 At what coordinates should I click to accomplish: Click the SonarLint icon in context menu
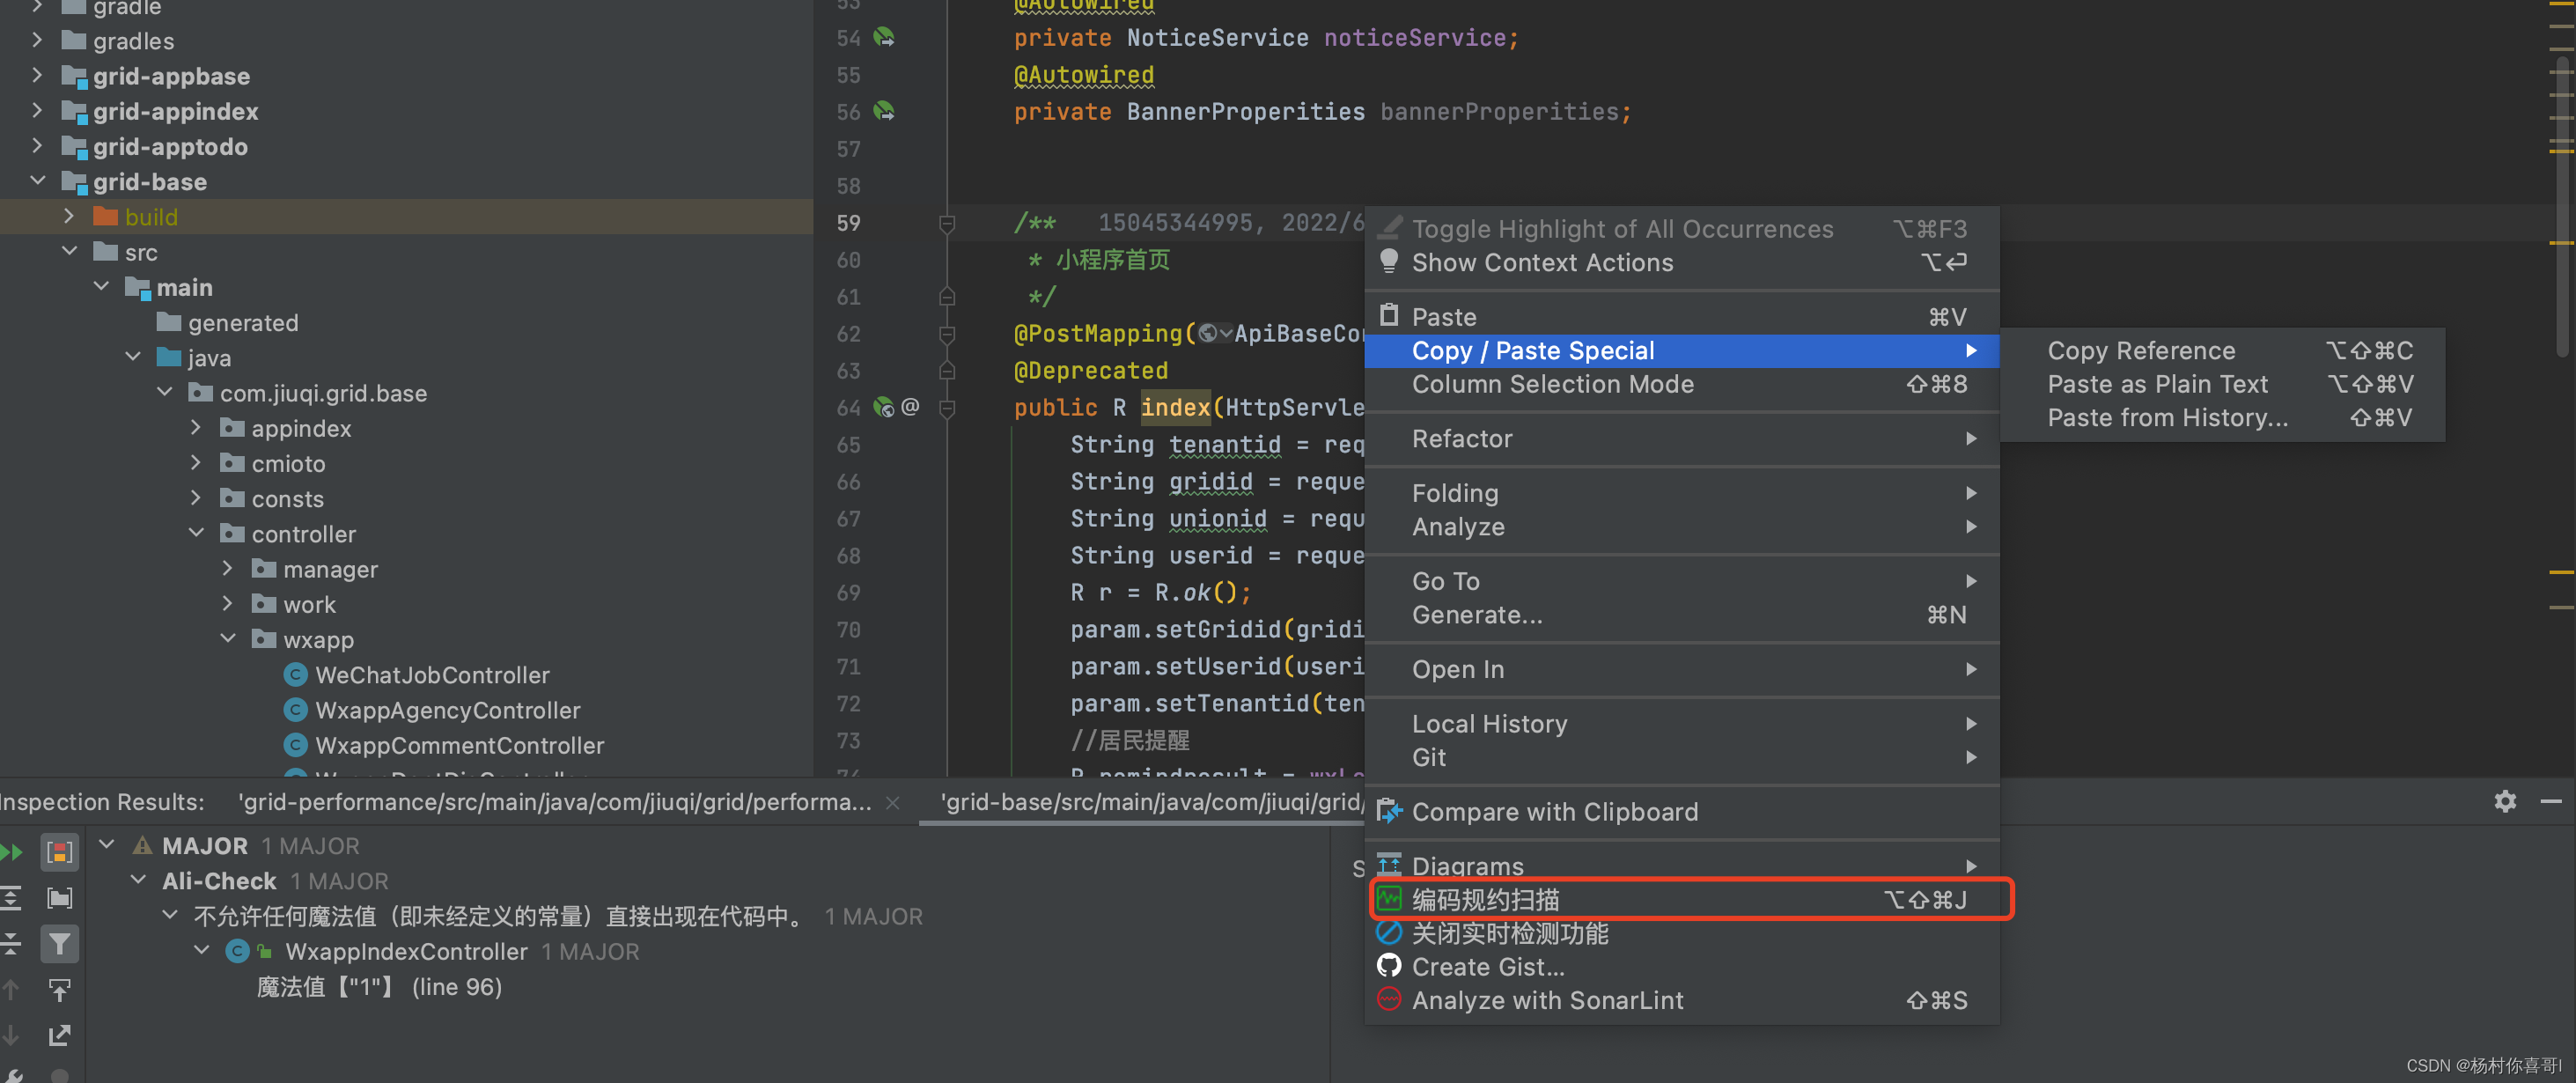(1389, 1000)
